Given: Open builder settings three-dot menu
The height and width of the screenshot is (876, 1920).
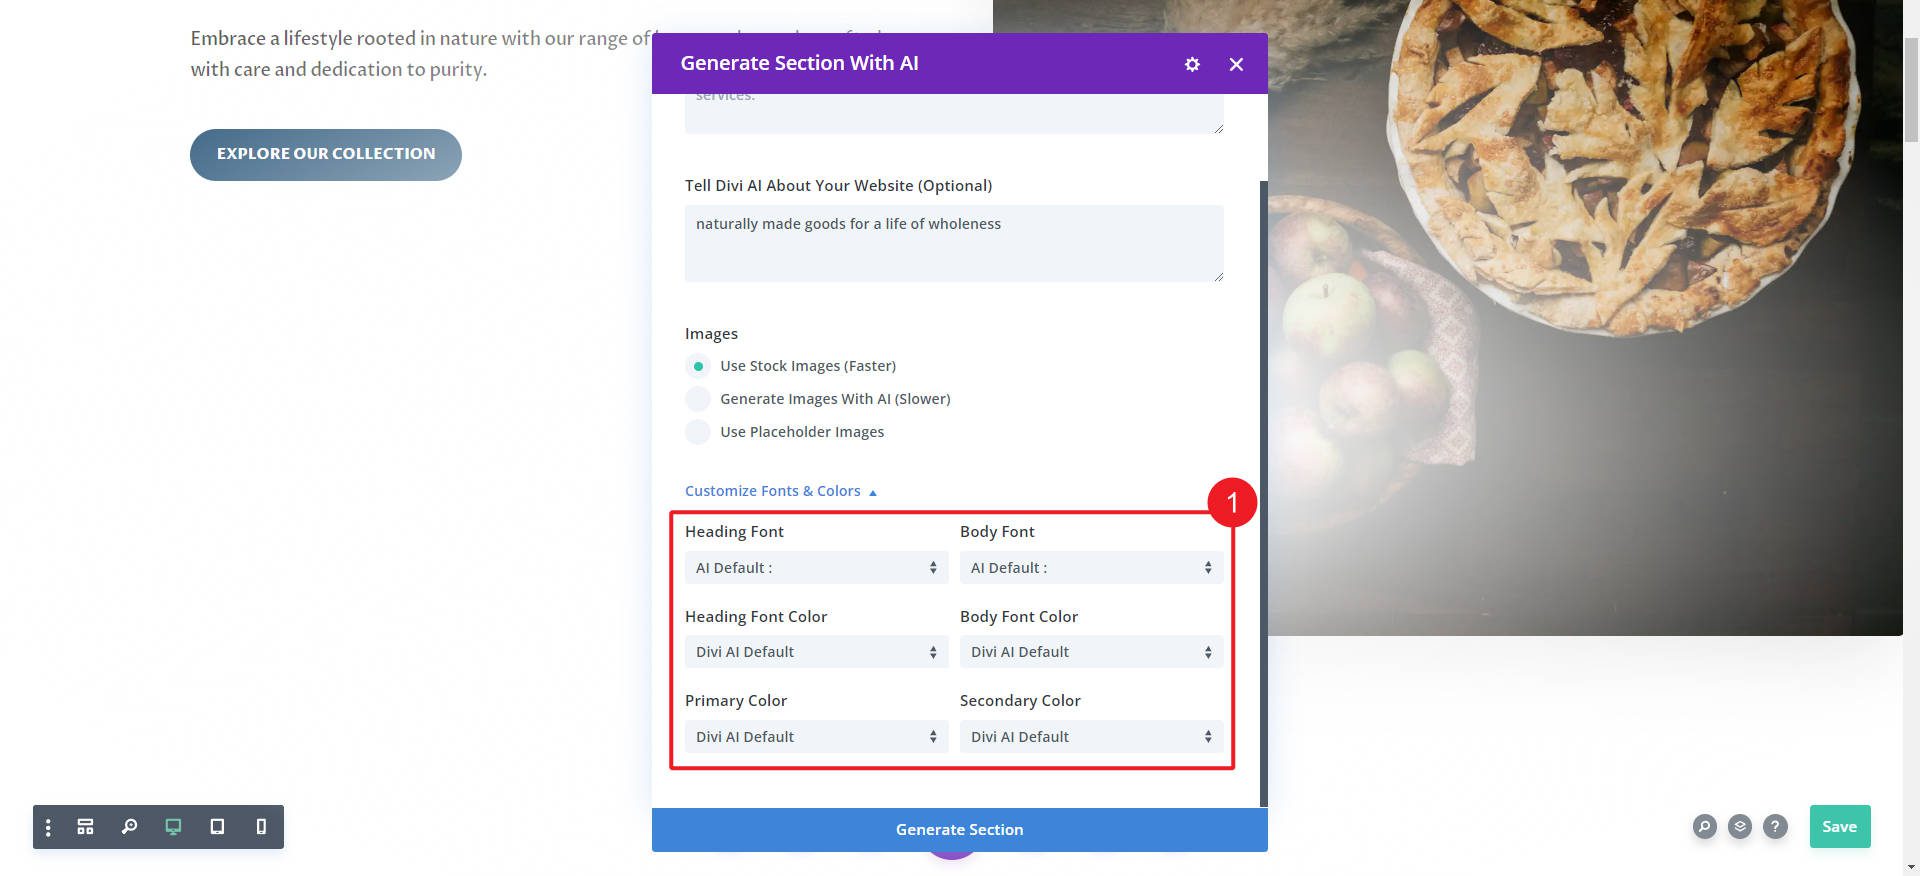Looking at the screenshot, I should click(x=48, y=827).
